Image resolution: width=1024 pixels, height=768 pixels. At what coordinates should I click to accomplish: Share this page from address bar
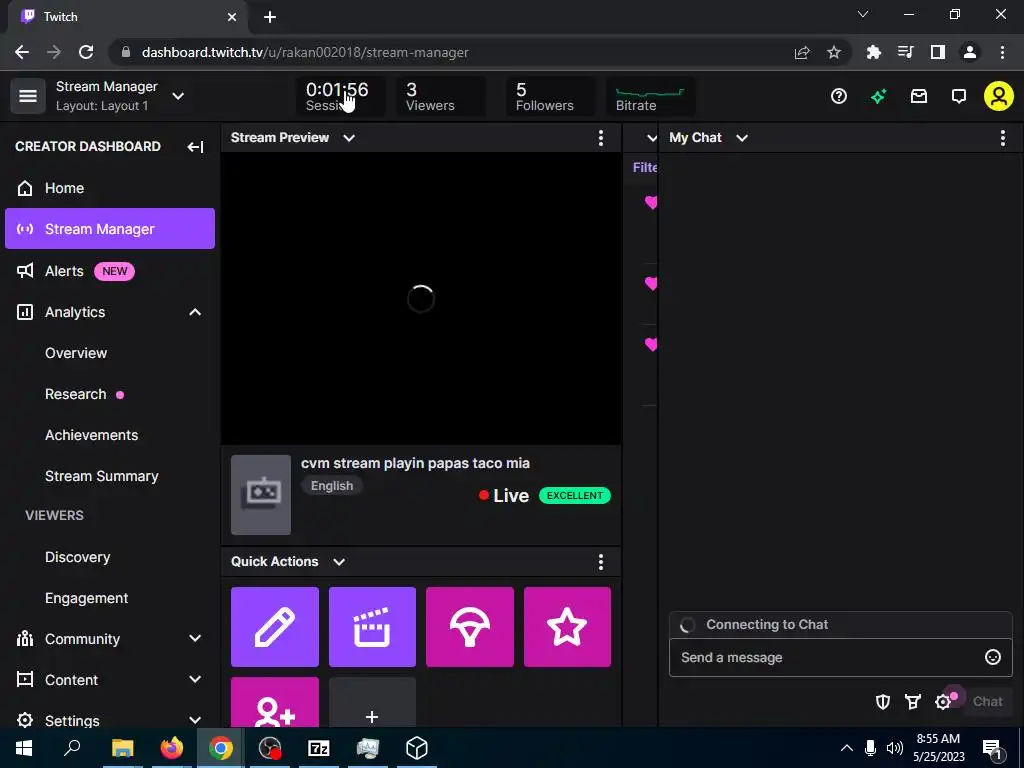[802, 52]
